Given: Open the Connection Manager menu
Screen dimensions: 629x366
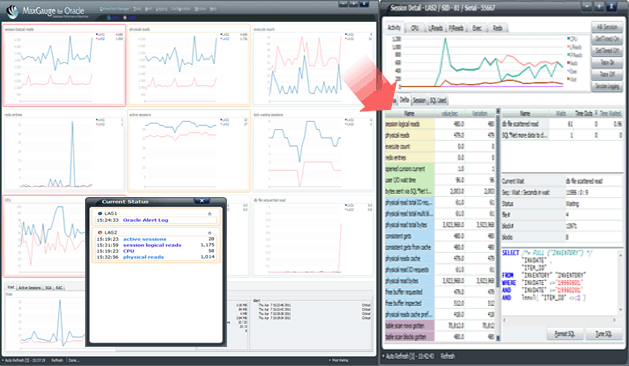Looking at the screenshot, I should click(115, 9).
